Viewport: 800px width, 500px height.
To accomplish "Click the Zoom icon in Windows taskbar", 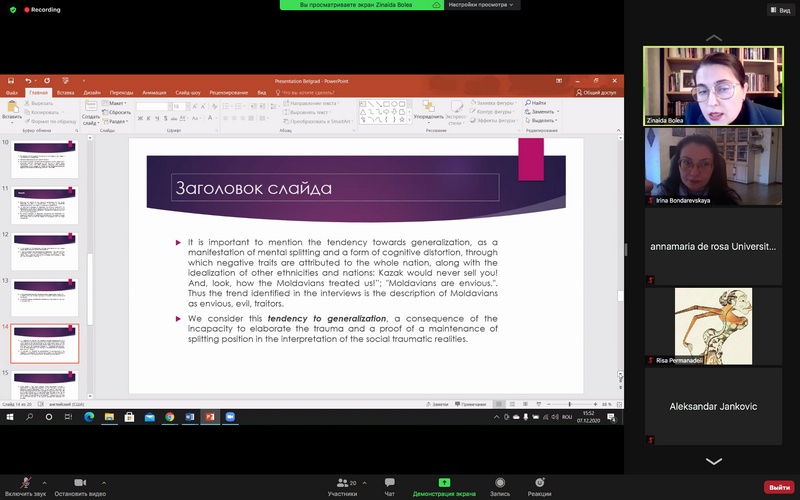I will click(230, 417).
